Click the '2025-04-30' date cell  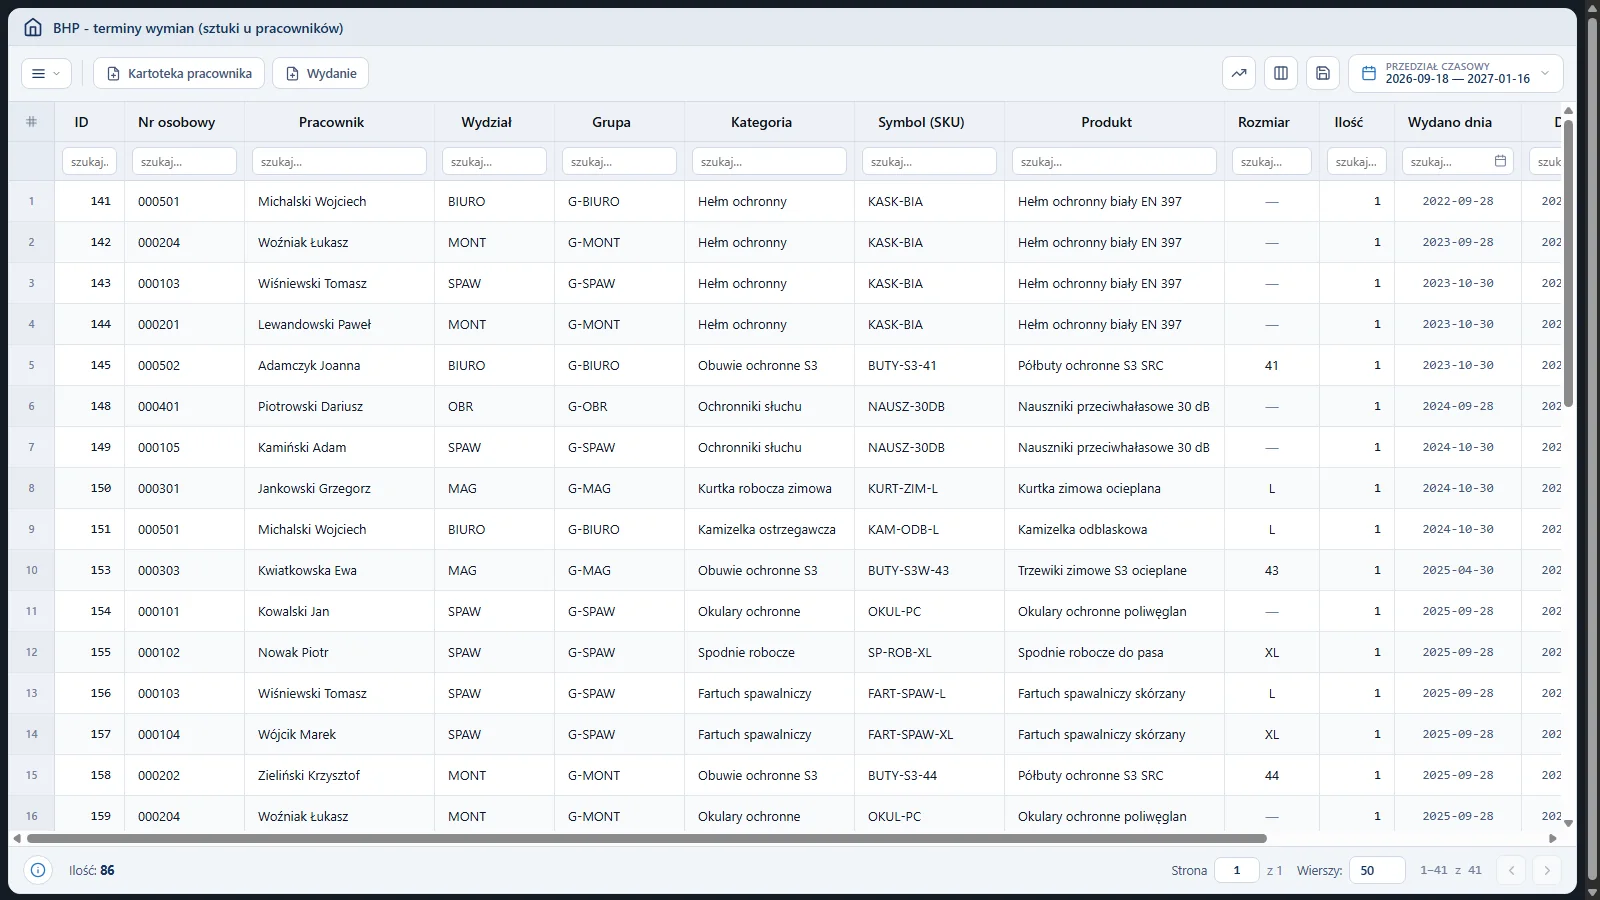1458,570
